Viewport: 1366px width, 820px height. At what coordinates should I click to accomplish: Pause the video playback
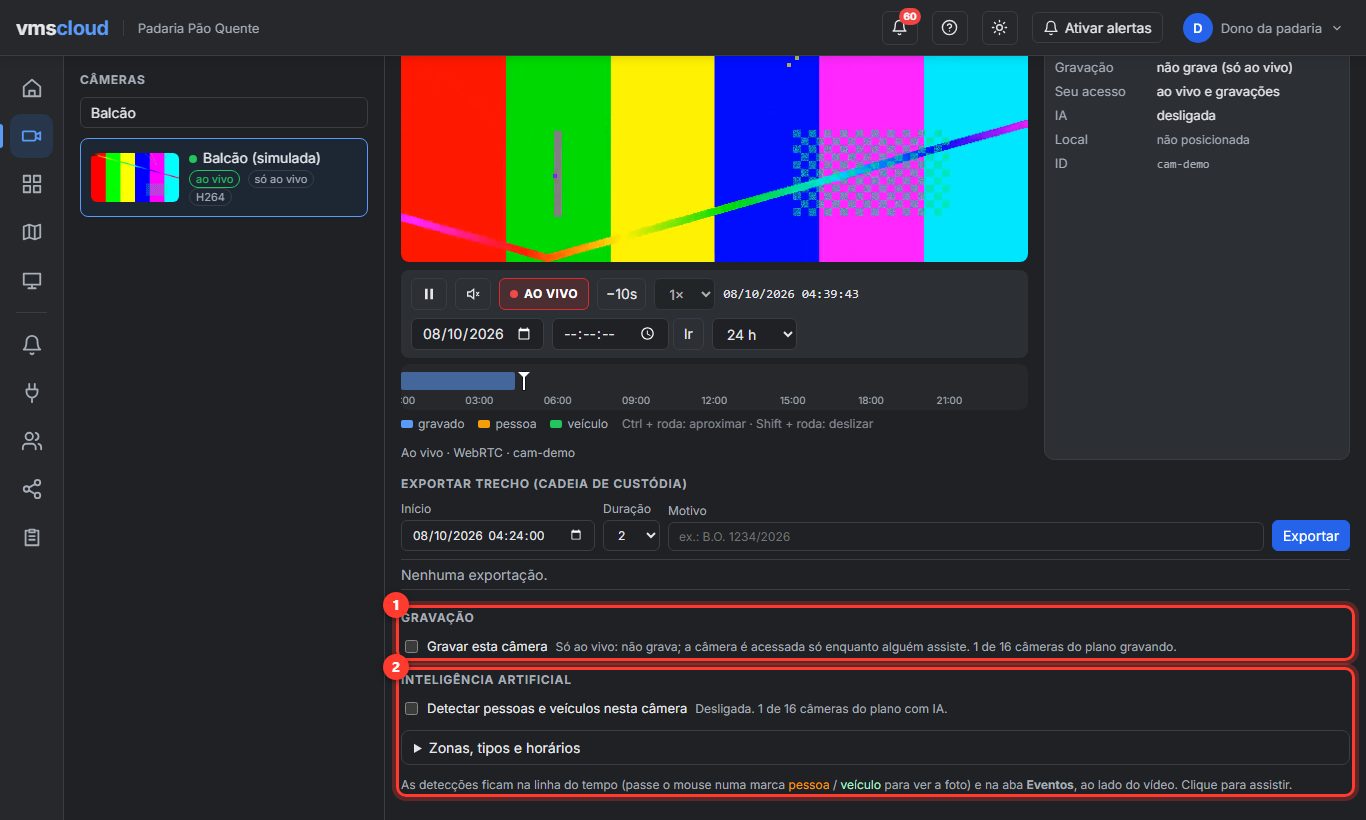429,294
